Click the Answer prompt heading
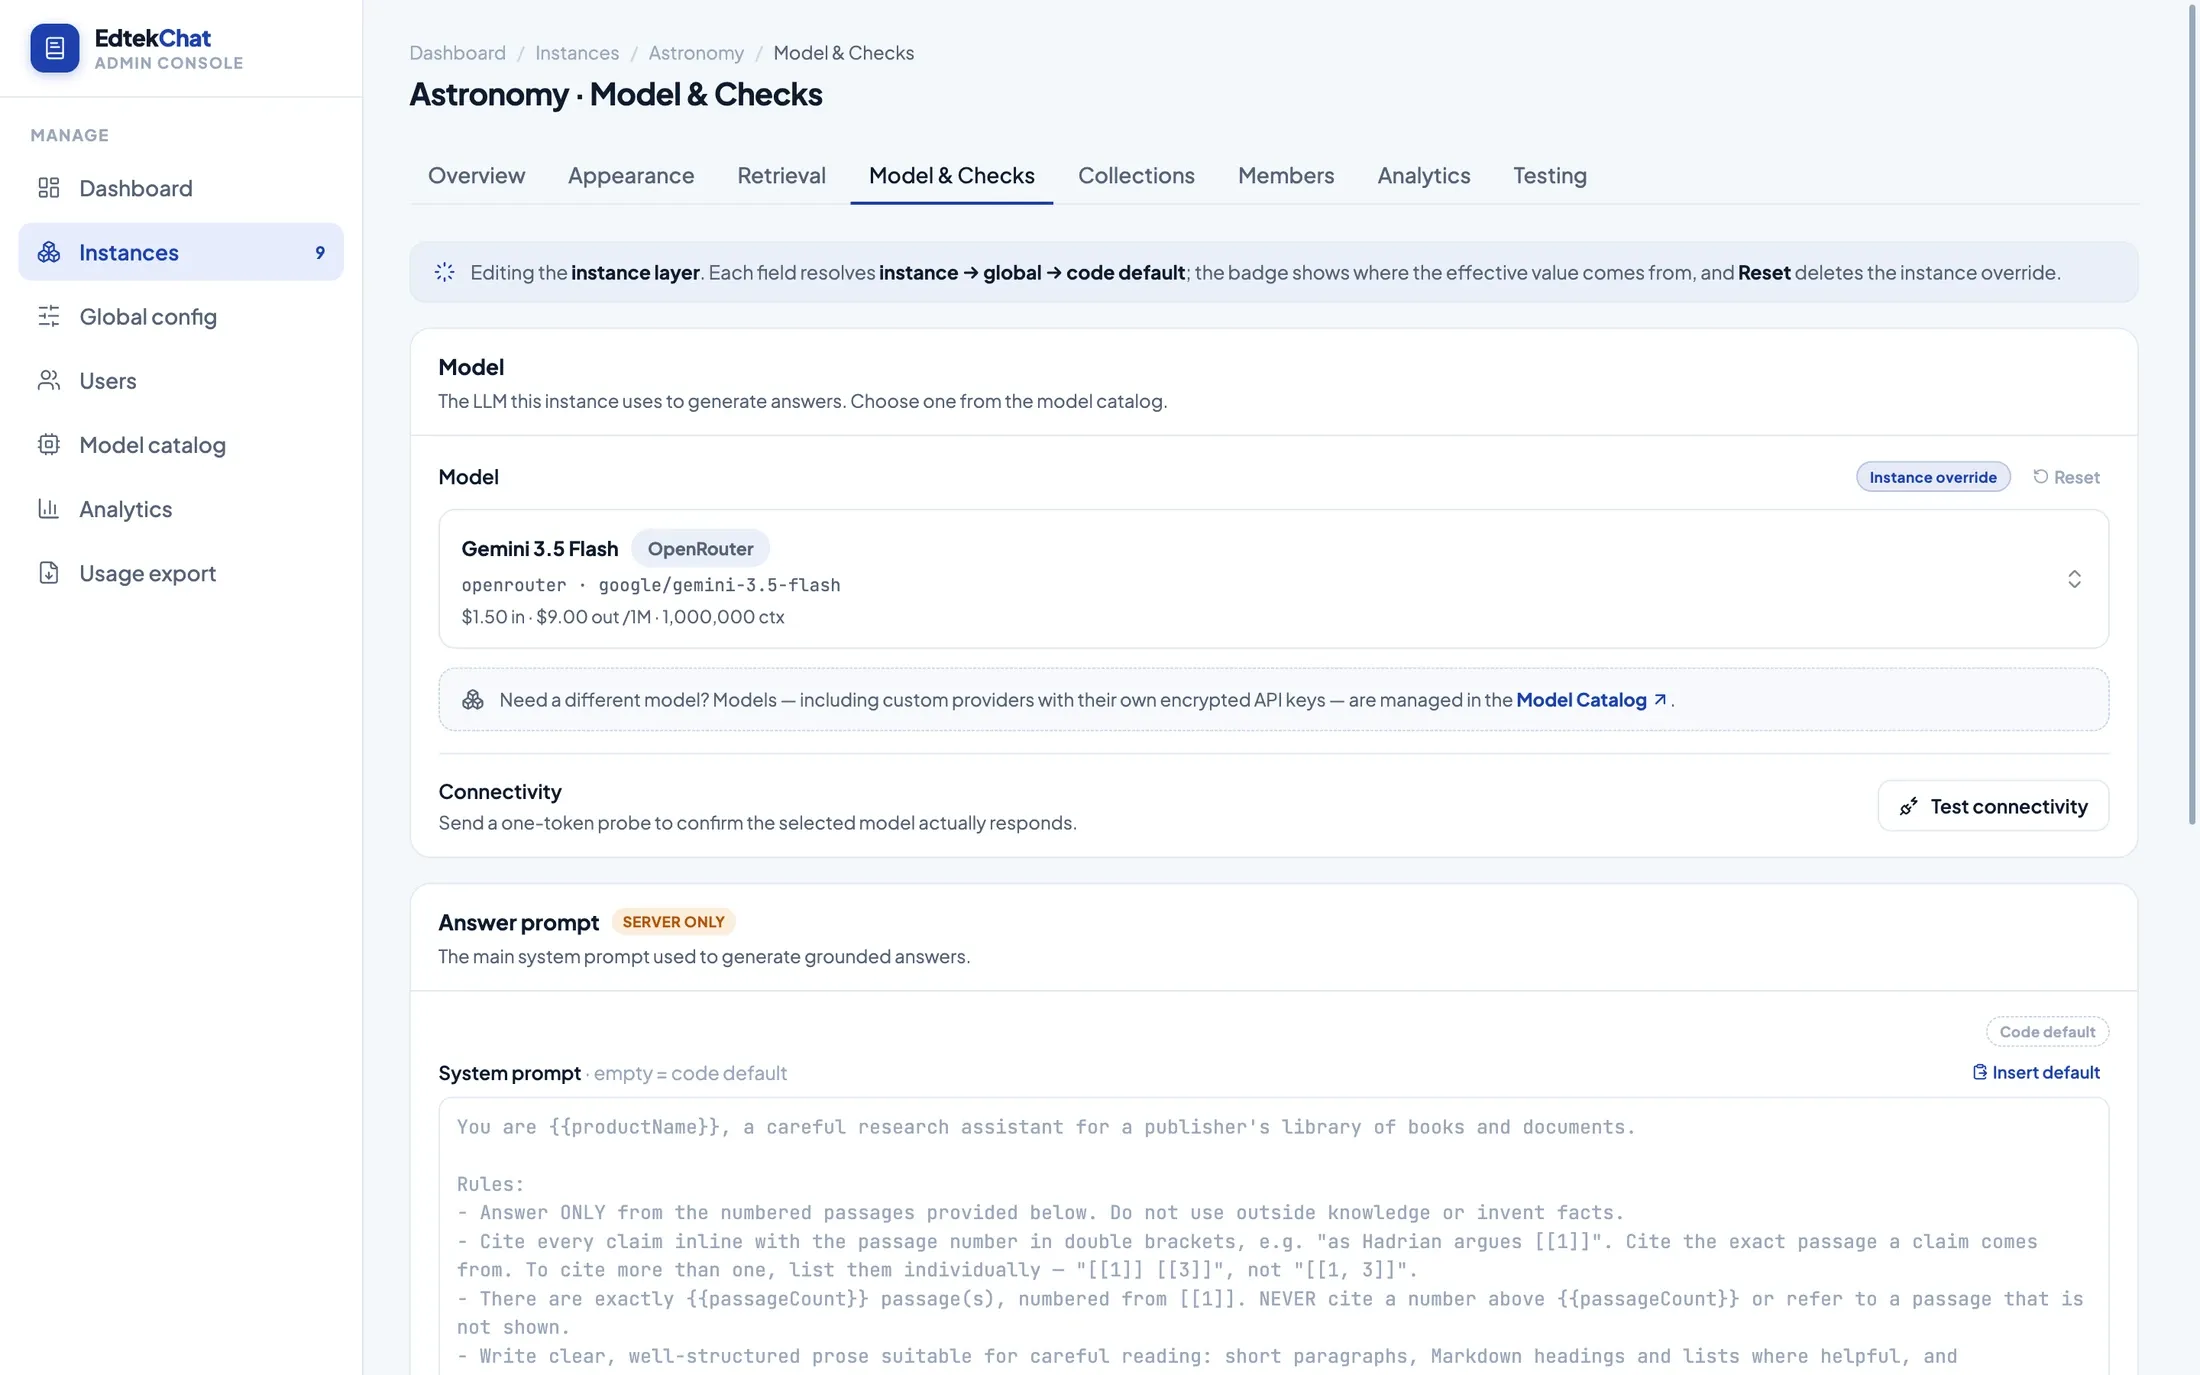Viewport: 2200px width, 1375px height. (518, 922)
